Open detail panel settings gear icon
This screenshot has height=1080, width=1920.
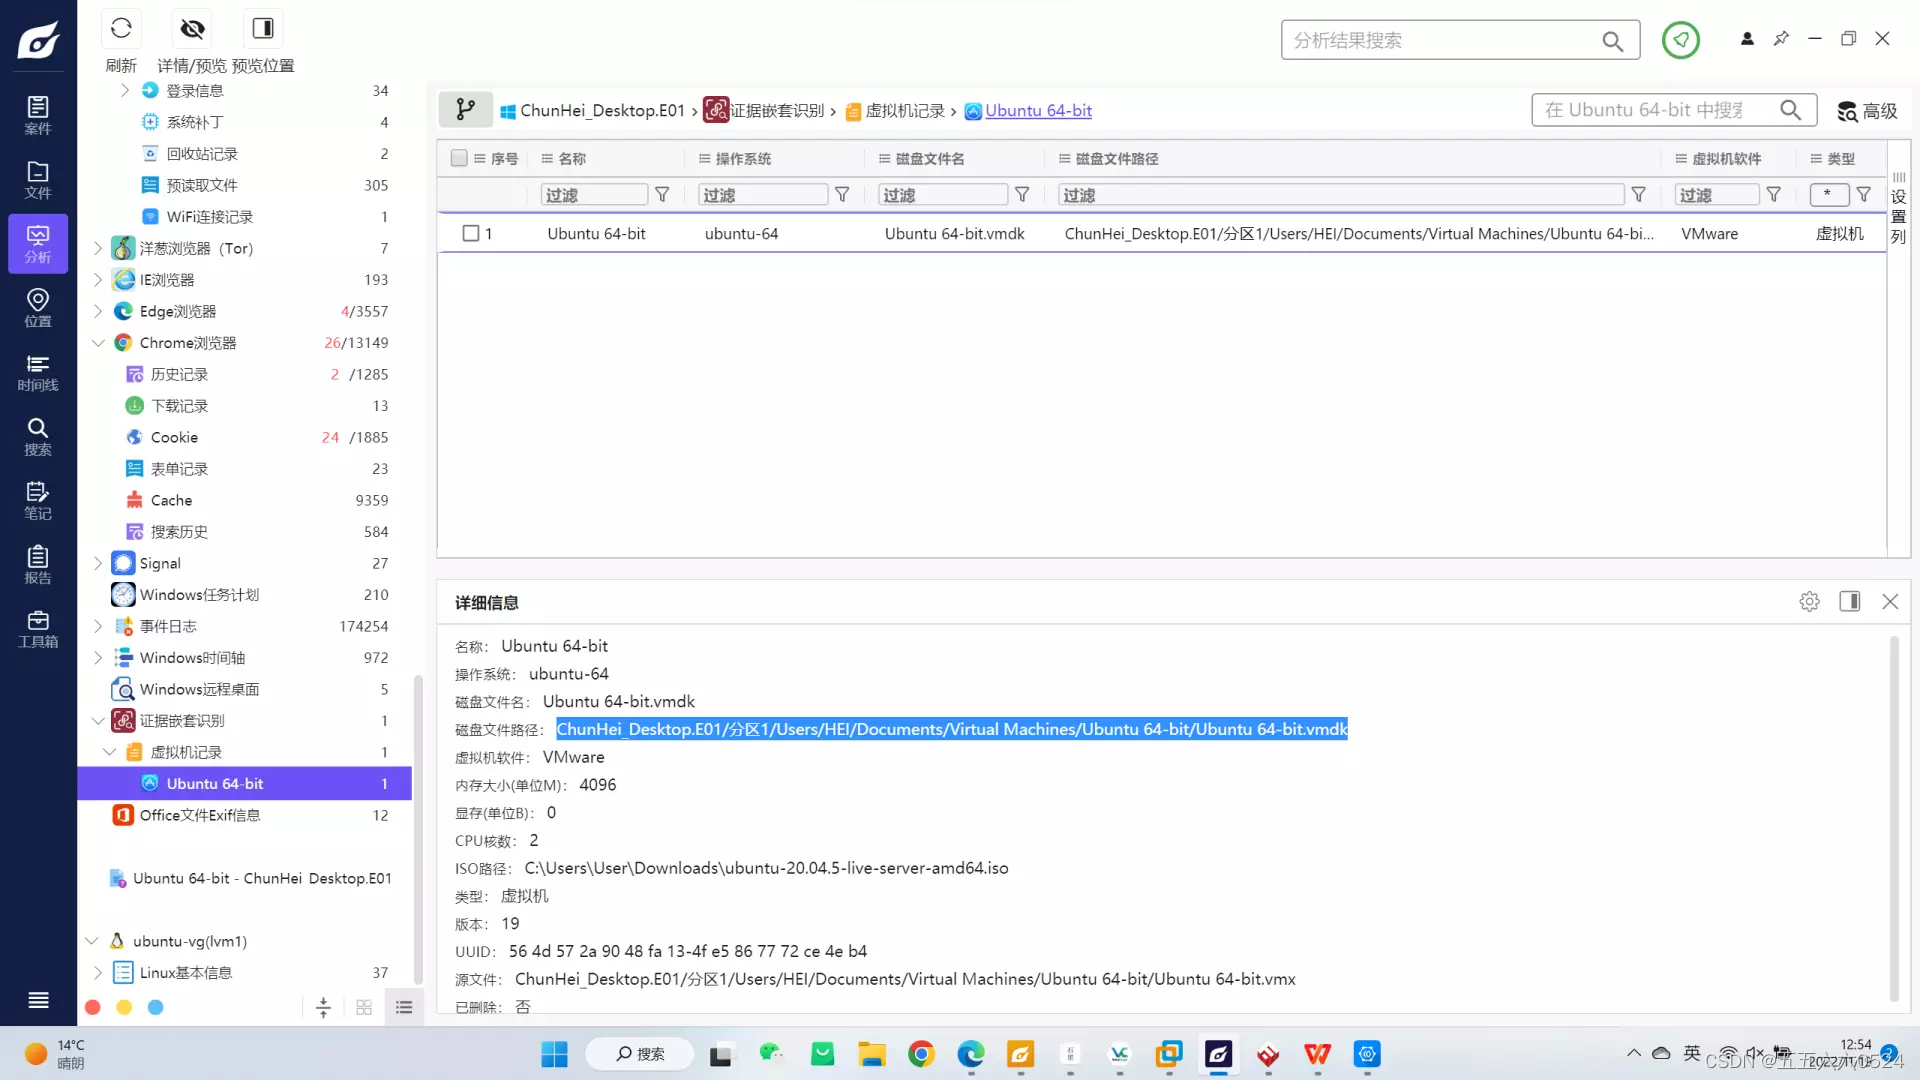pos(1809,602)
